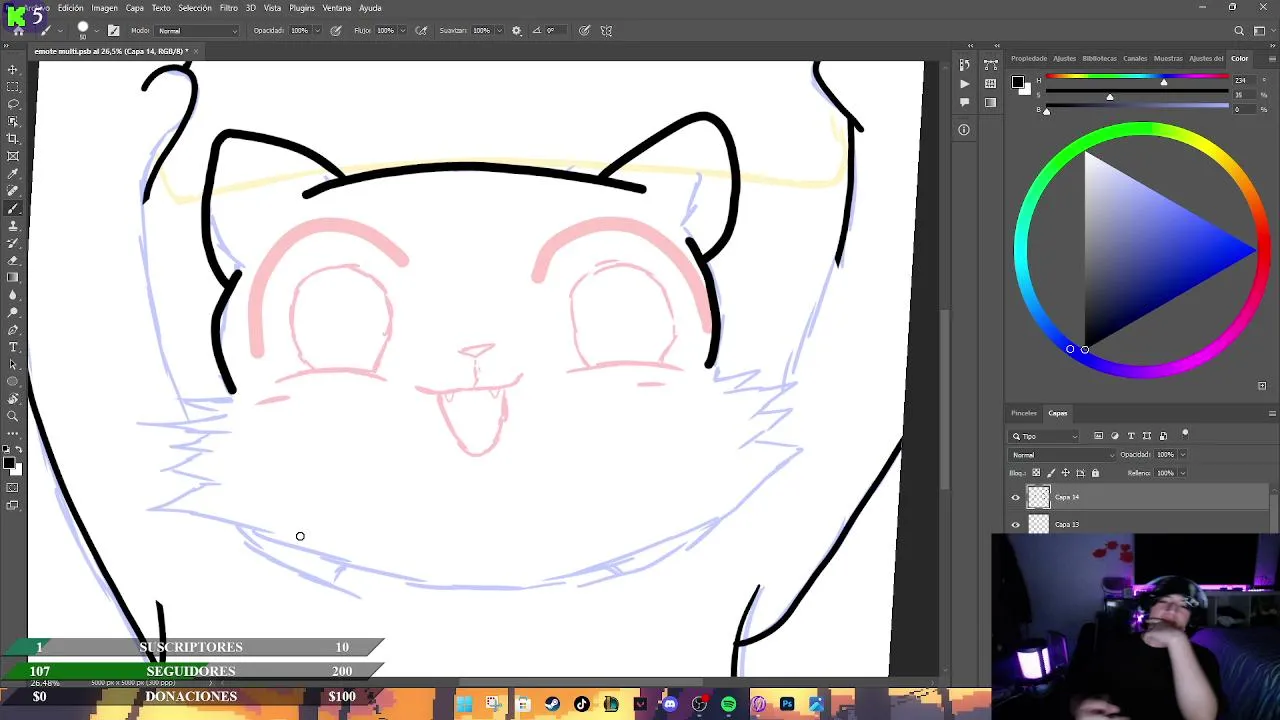The image size is (1280, 720).
Task: Select the Zoom tool
Action: [x=13, y=416]
